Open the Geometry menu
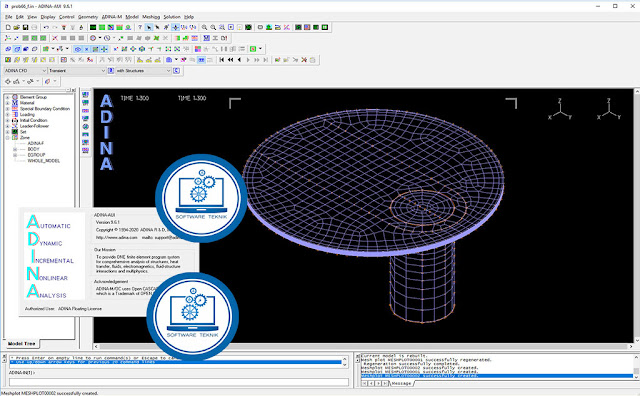This screenshot has width=640, height=396. [88, 17]
